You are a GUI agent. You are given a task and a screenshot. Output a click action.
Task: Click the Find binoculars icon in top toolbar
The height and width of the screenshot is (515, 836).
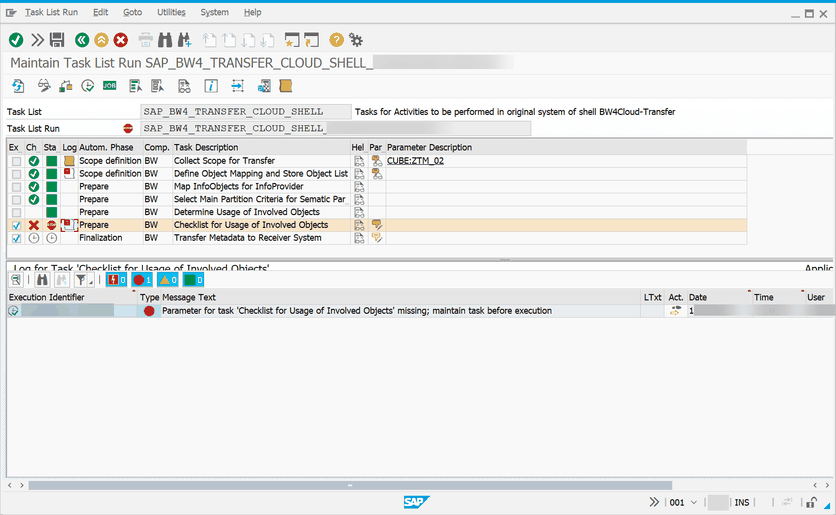pyautogui.click(x=165, y=40)
